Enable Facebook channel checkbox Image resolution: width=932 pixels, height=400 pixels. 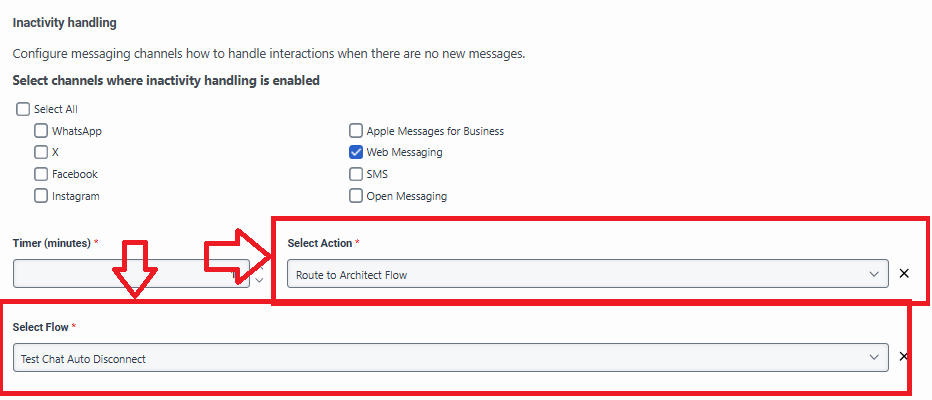pos(41,174)
